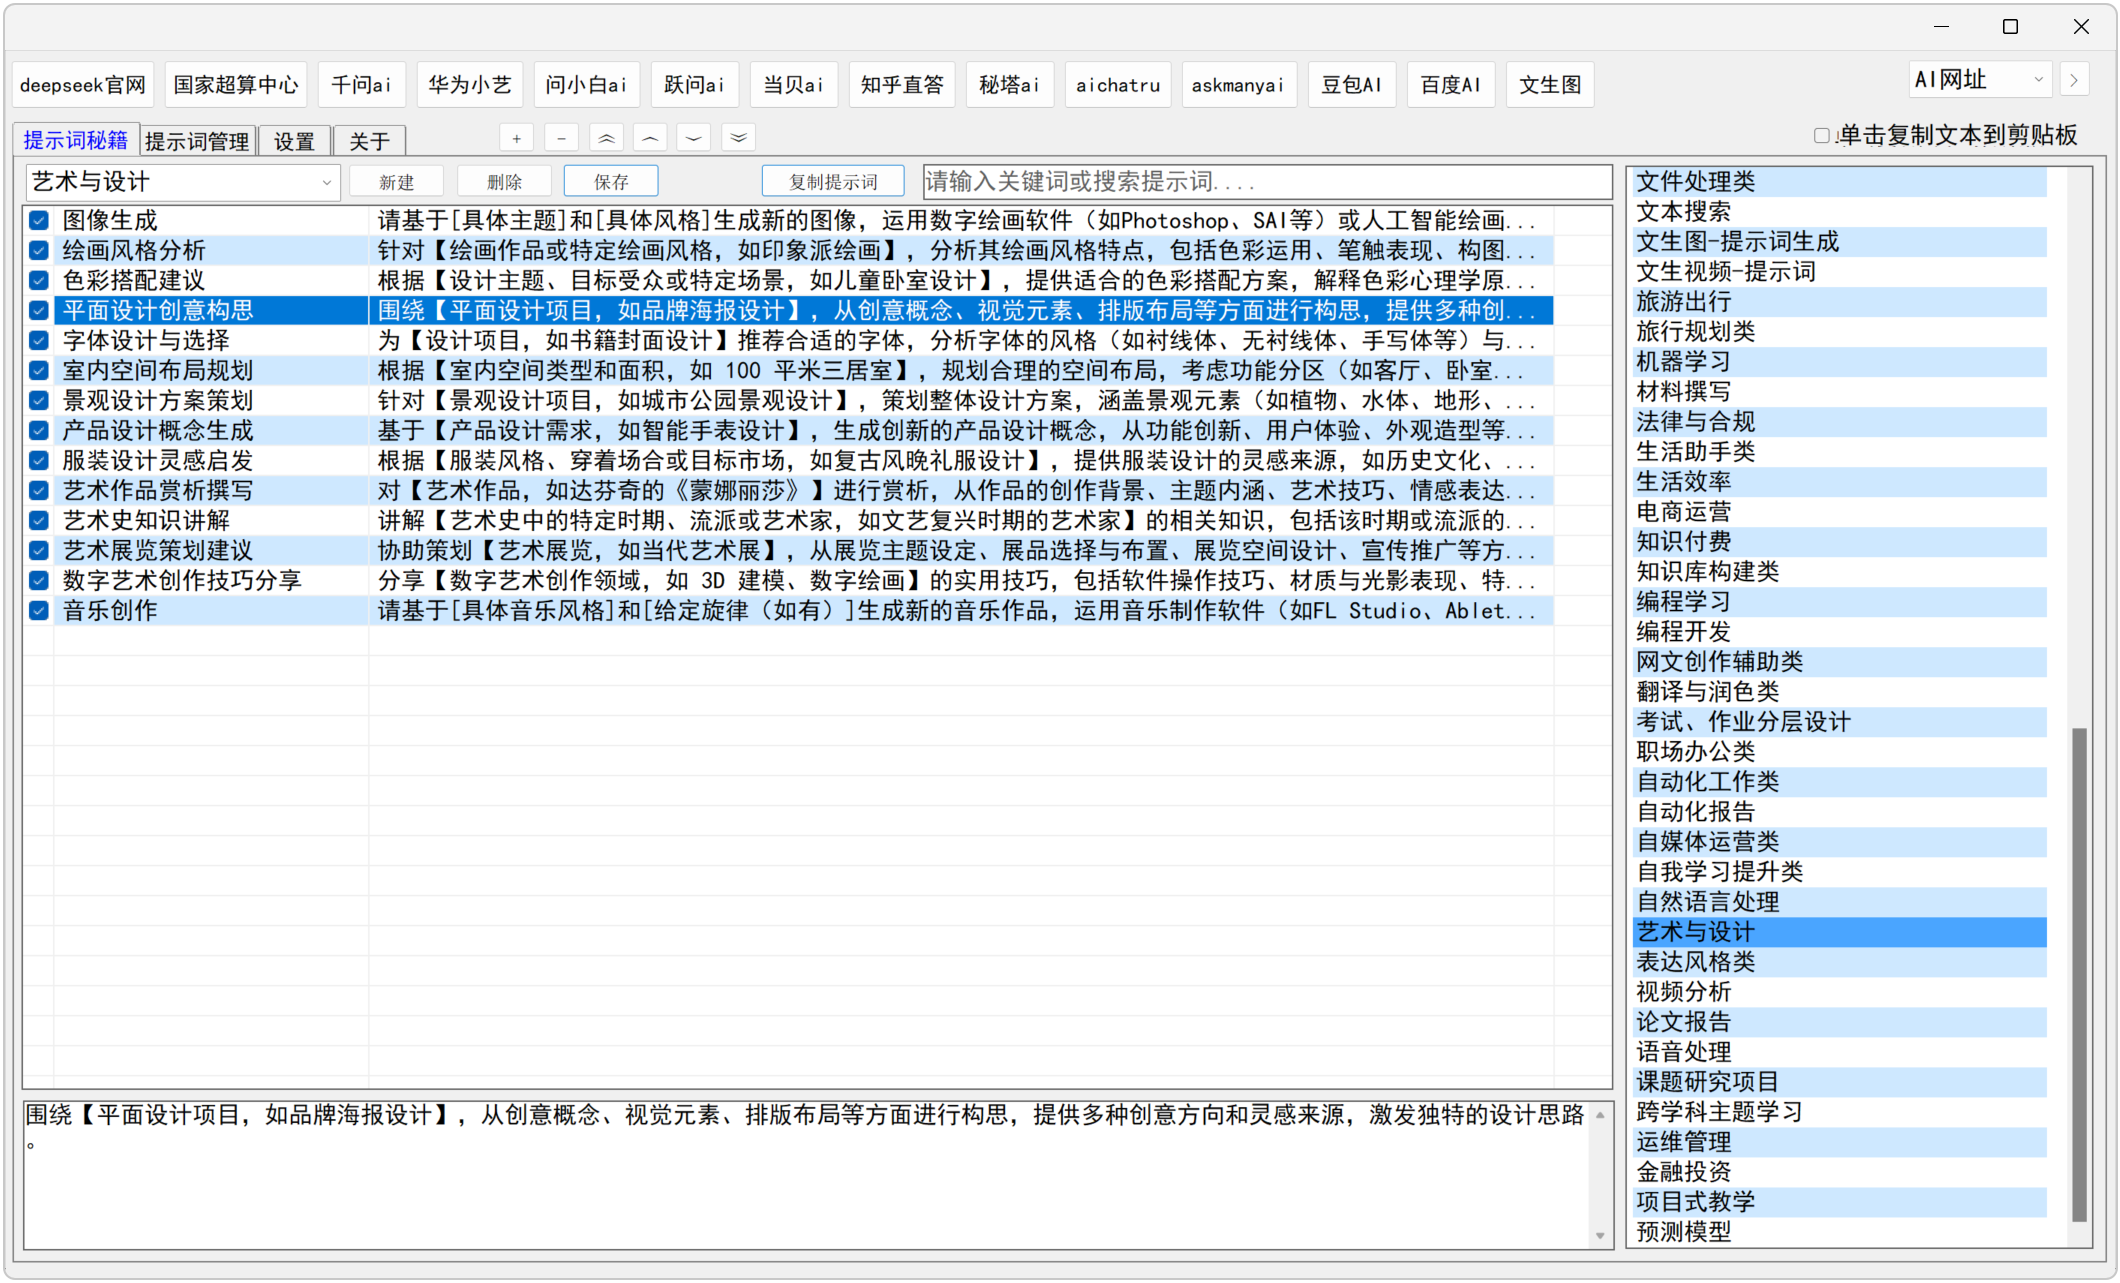
Task: Go to the 设置 tab
Action: coord(294,141)
